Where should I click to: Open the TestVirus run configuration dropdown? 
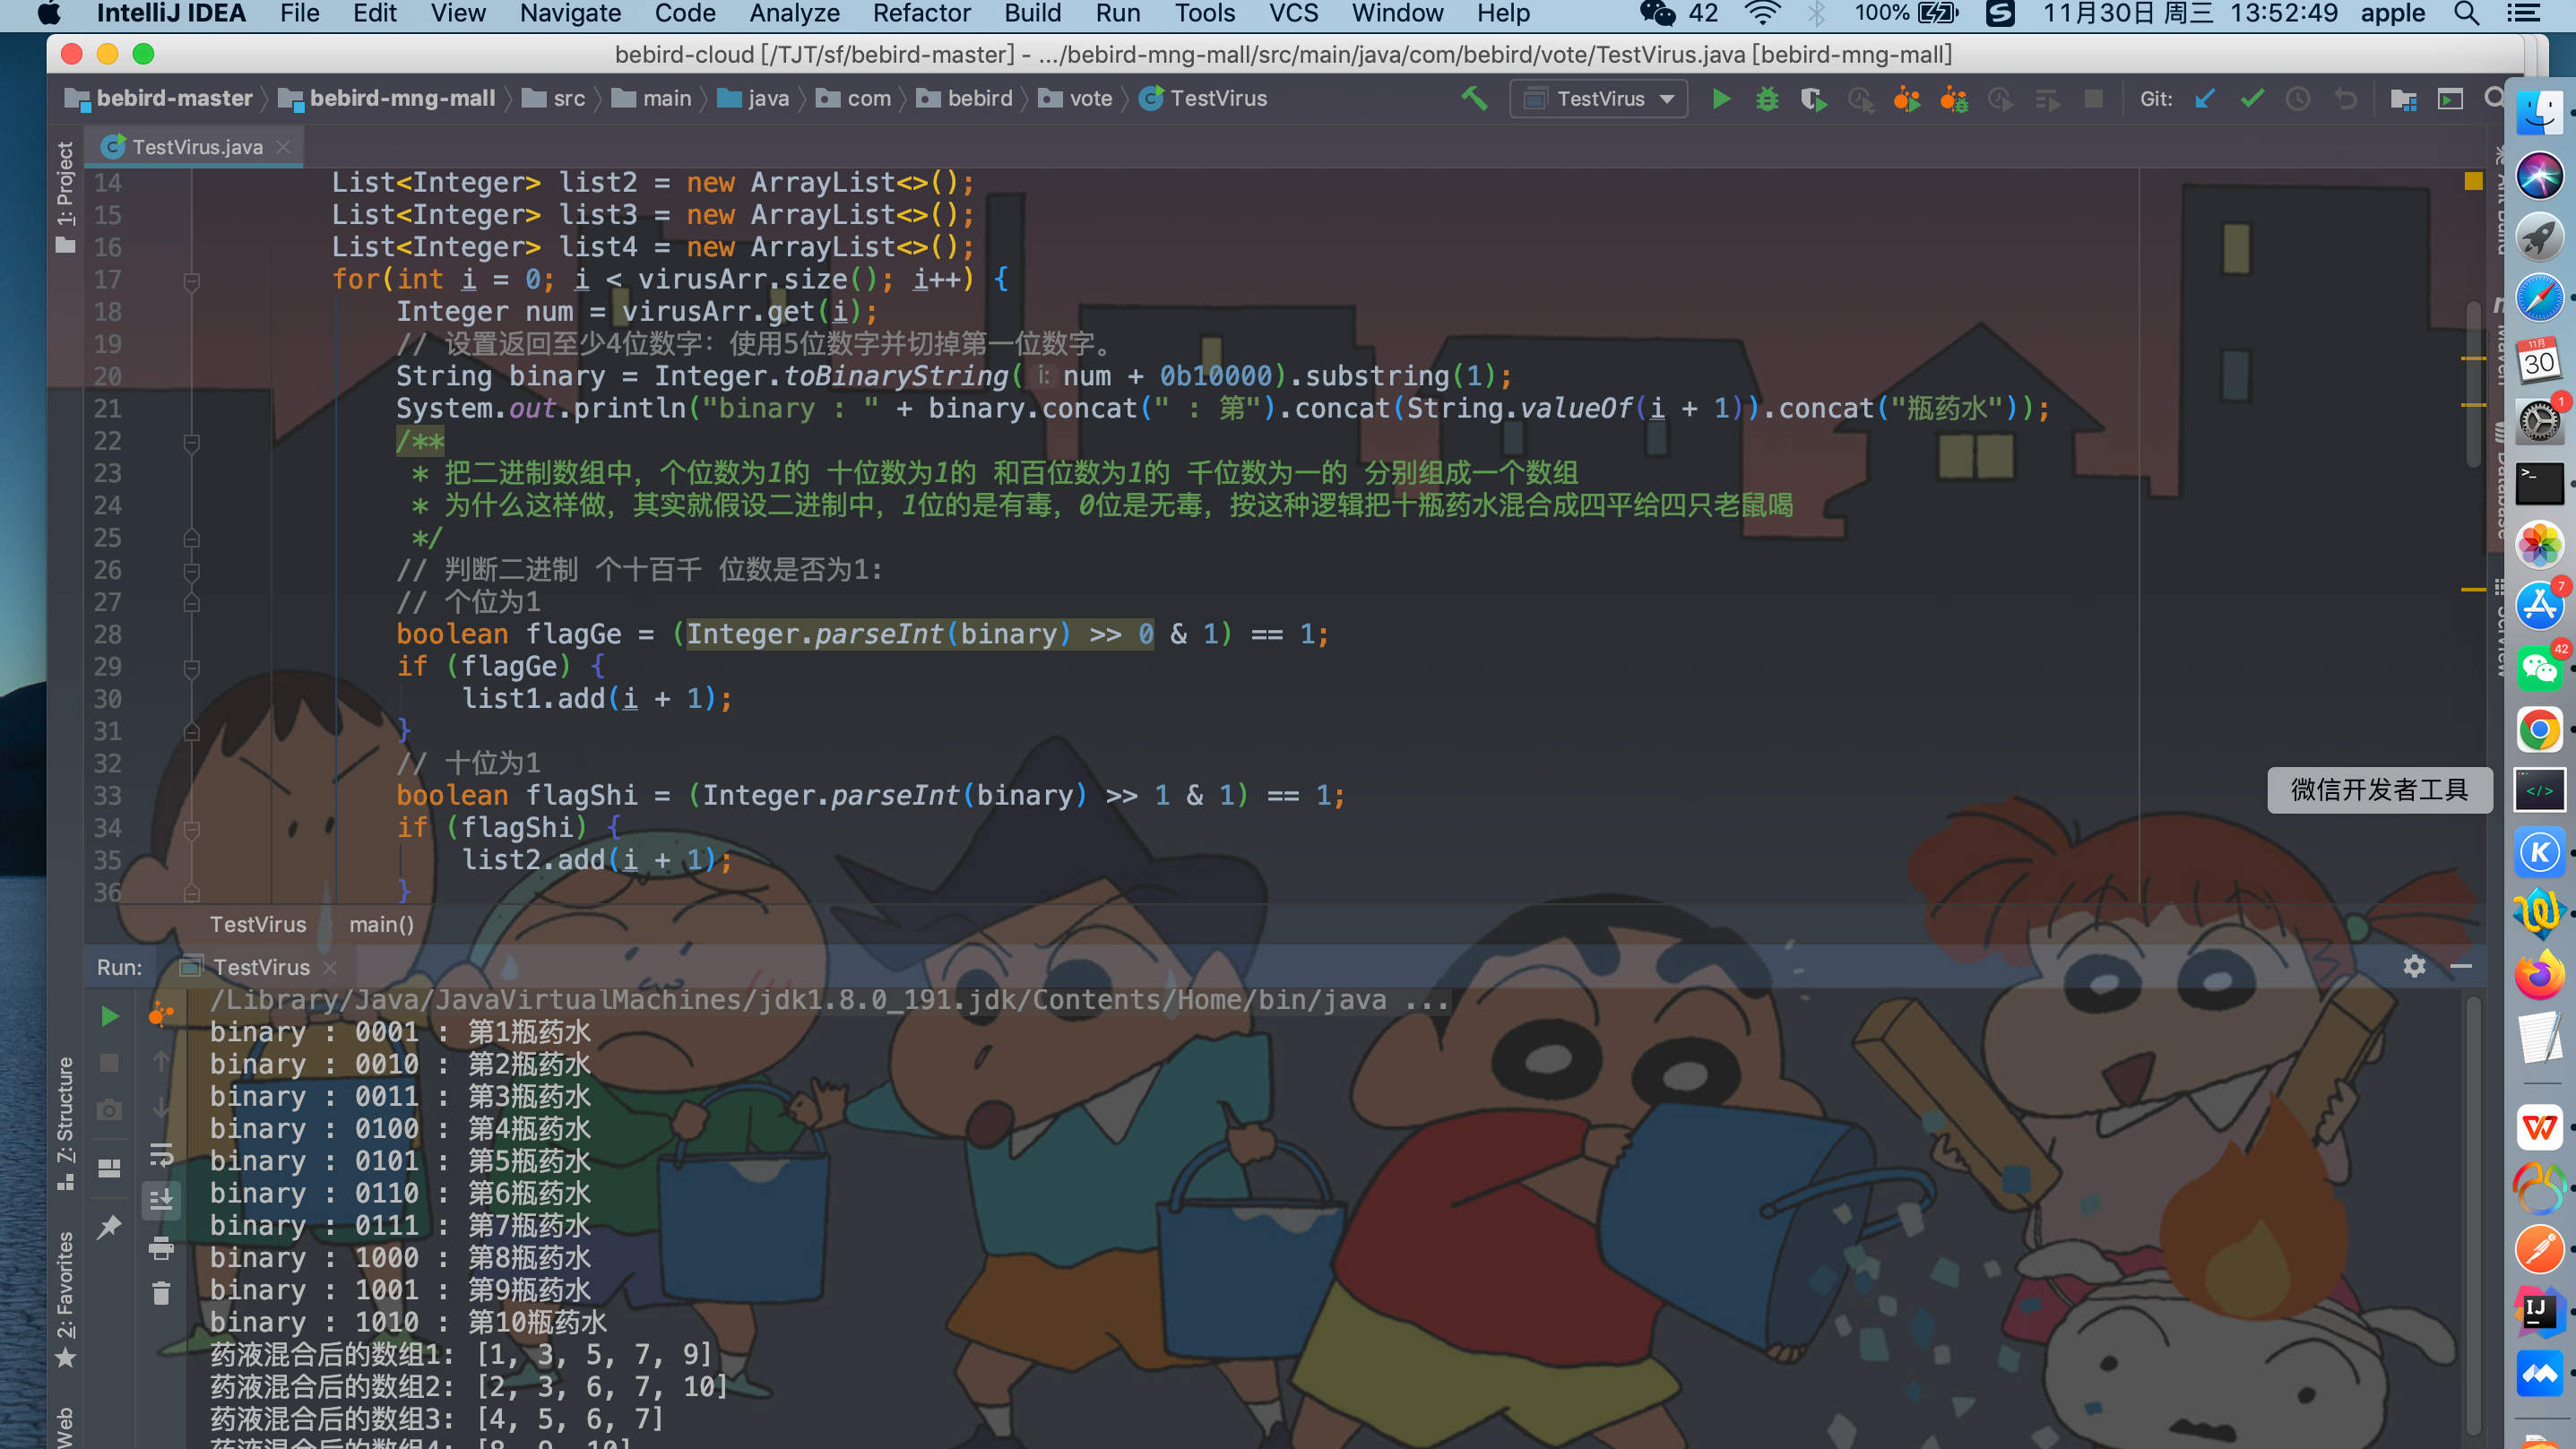coord(1598,98)
